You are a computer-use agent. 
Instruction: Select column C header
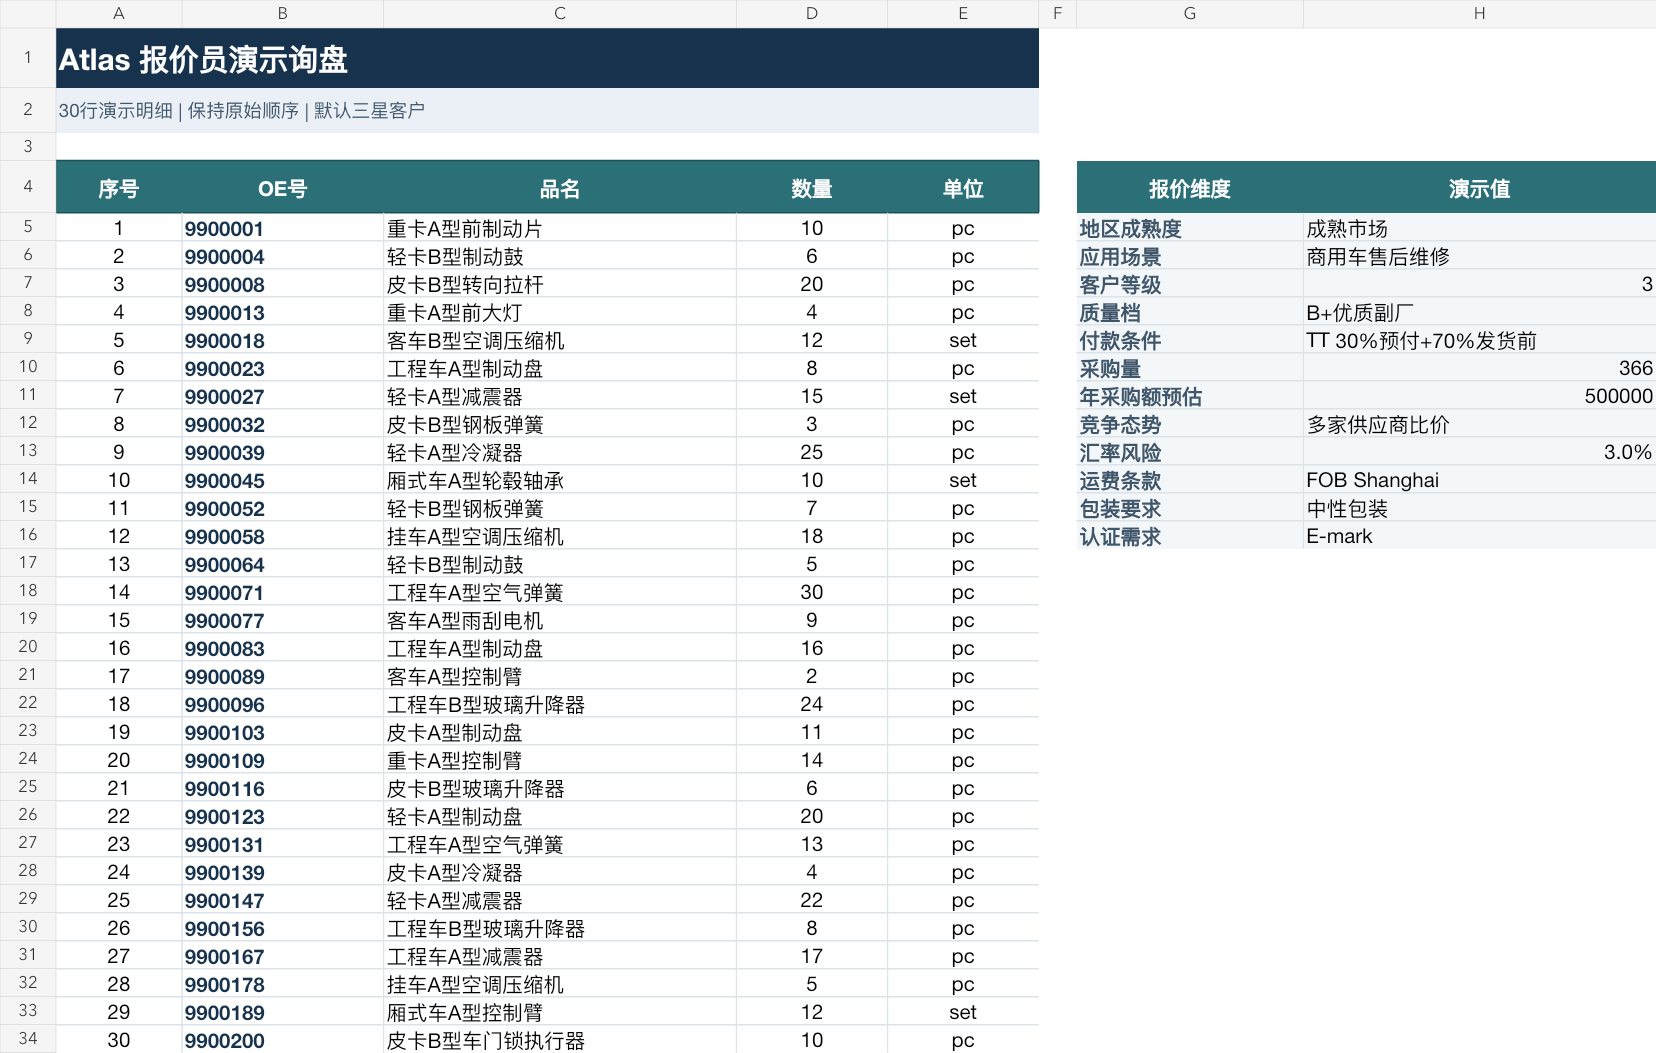[x=560, y=13]
